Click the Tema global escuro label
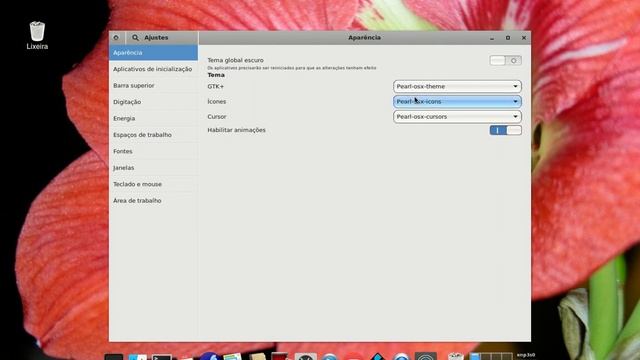This screenshot has height=360, width=640. tap(236, 60)
